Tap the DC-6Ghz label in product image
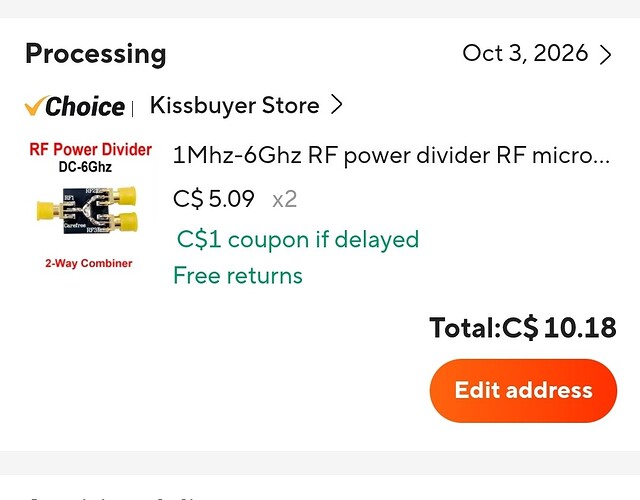This screenshot has width=640, height=500. (x=85, y=167)
